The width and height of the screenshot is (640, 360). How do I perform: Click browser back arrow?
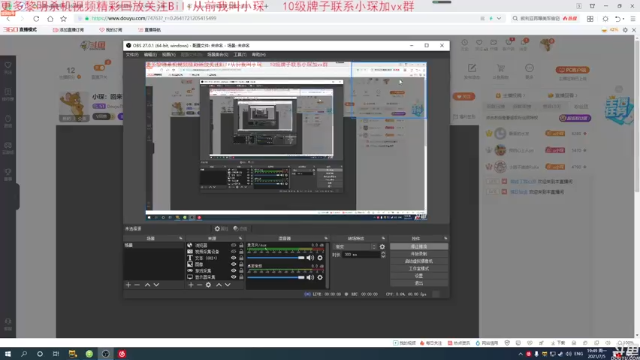tap(9, 19)
